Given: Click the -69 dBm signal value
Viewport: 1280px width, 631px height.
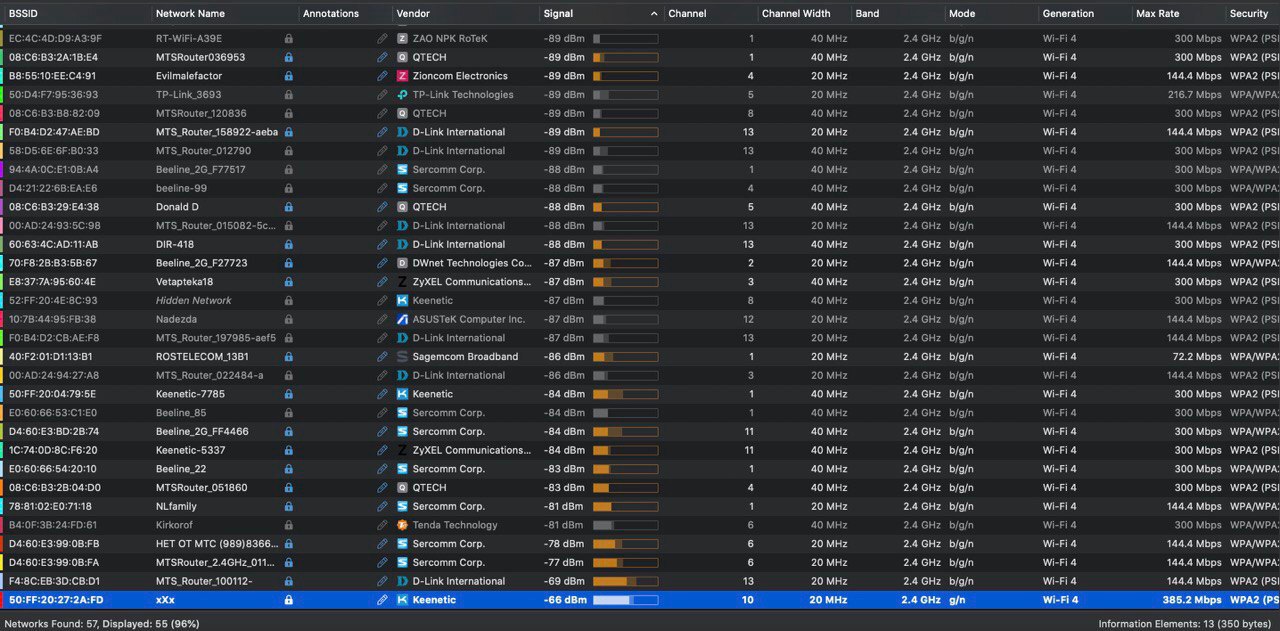Looking at the screenshot, I should click(564, 581).
